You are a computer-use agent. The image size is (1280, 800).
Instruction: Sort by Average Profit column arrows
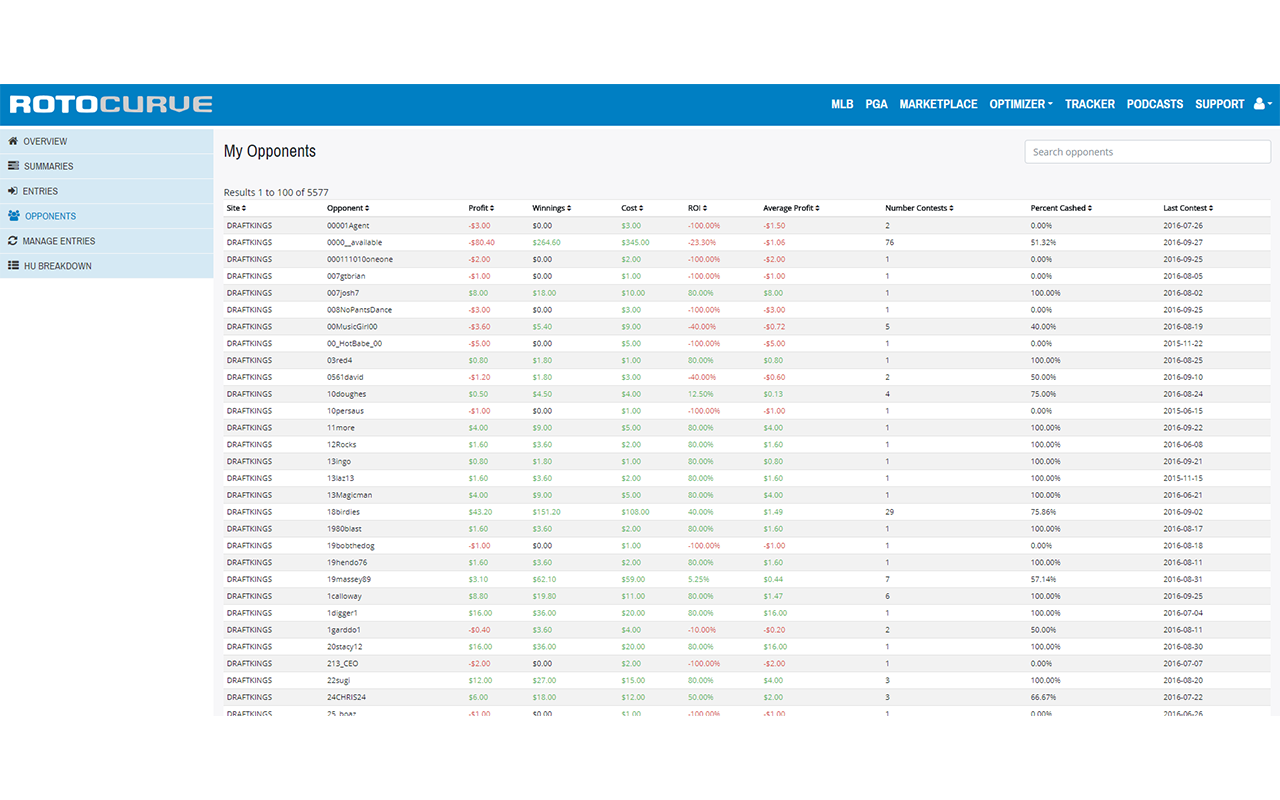(817, 208)
